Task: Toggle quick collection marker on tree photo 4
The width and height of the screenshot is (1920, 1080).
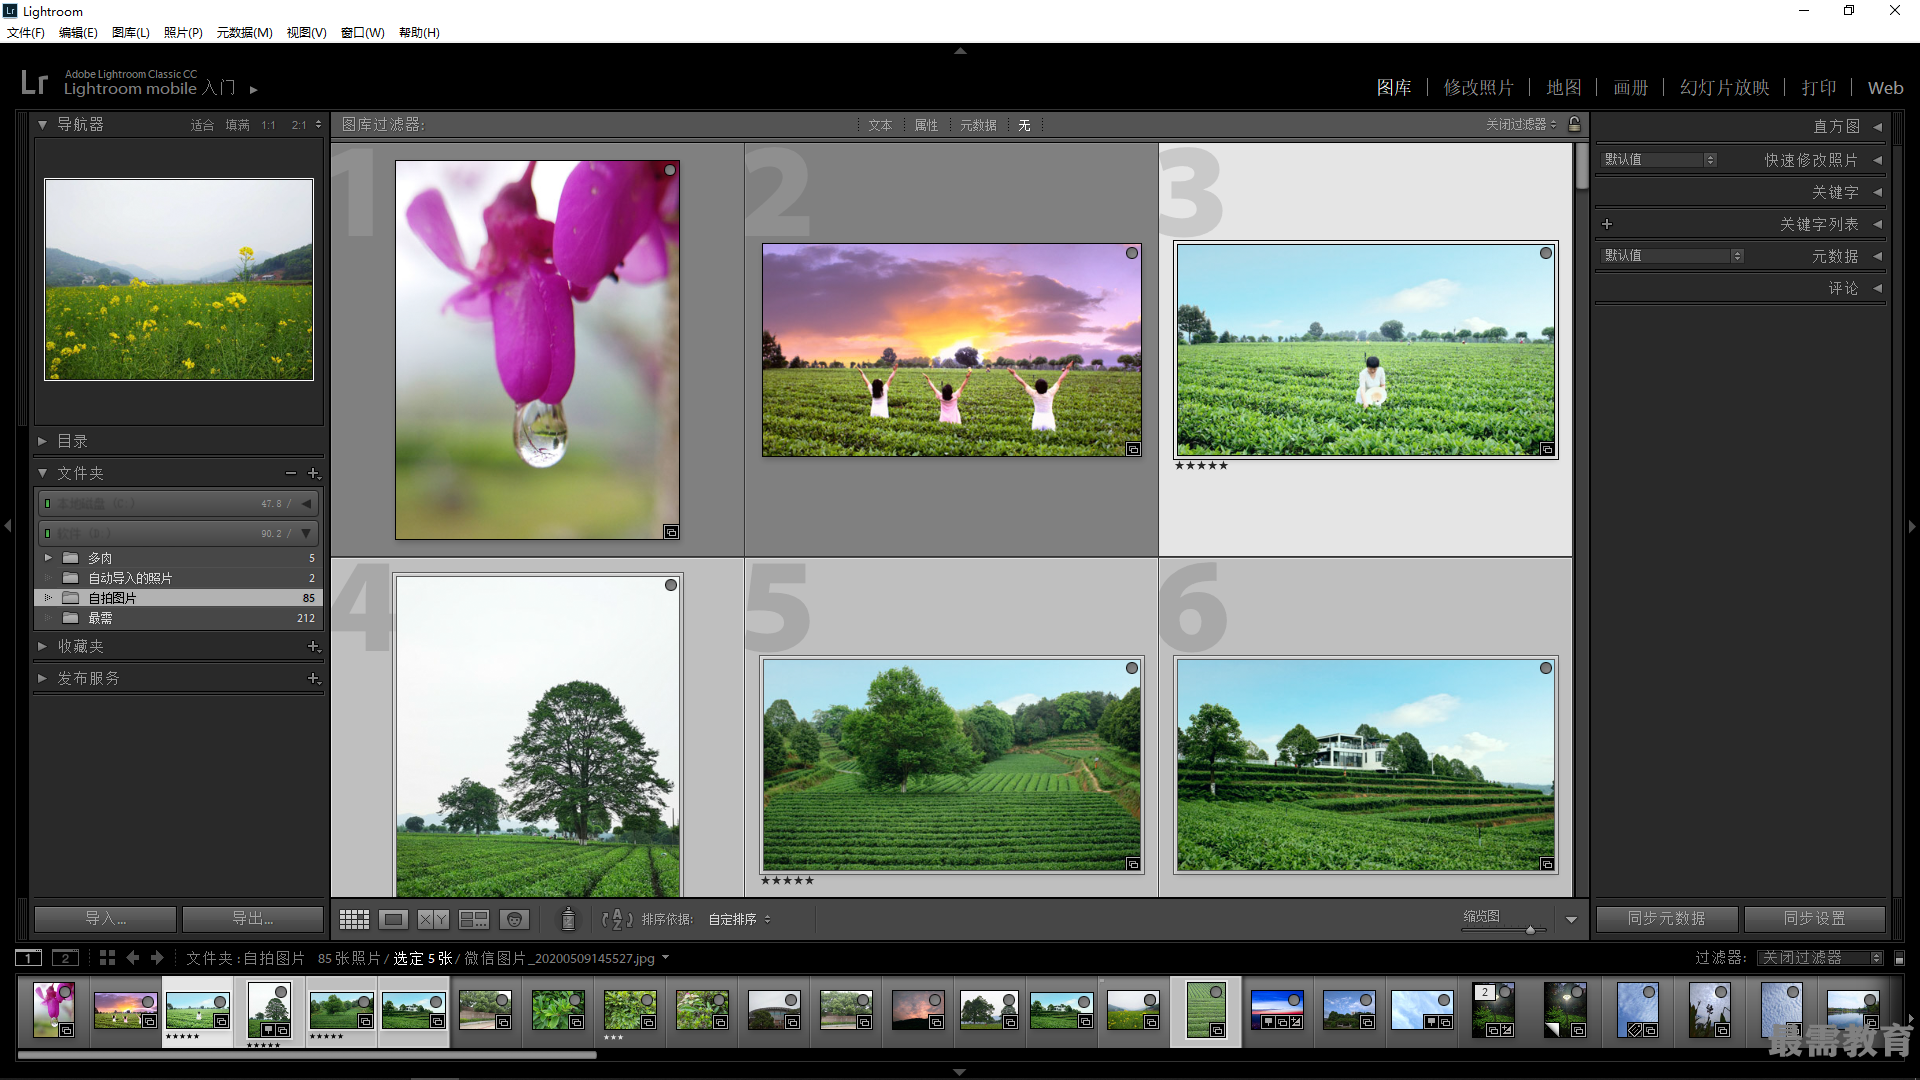Action: tap(671, 585)
